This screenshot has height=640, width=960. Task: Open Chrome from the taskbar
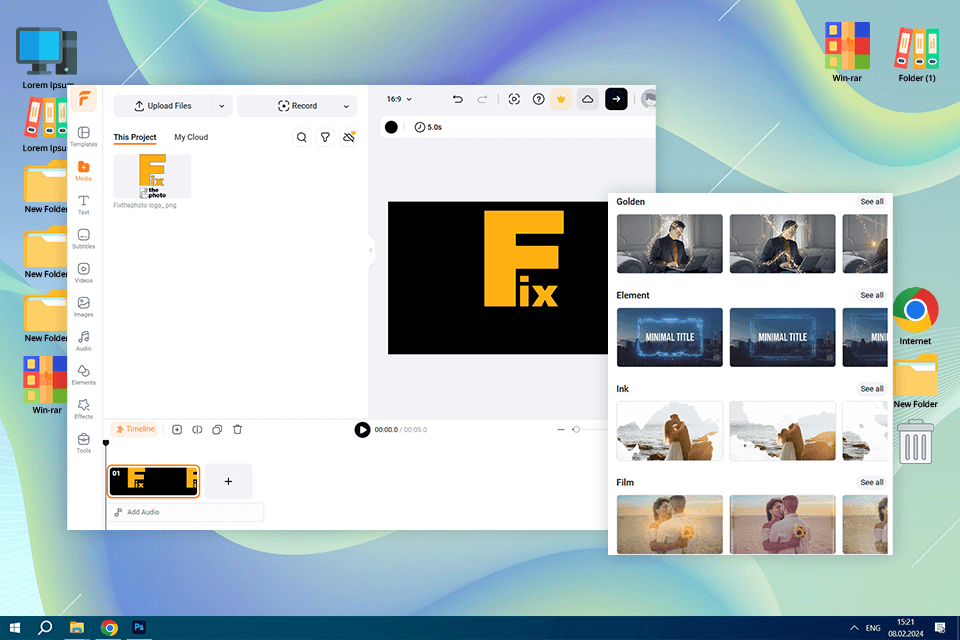click(x=110, y=627)
